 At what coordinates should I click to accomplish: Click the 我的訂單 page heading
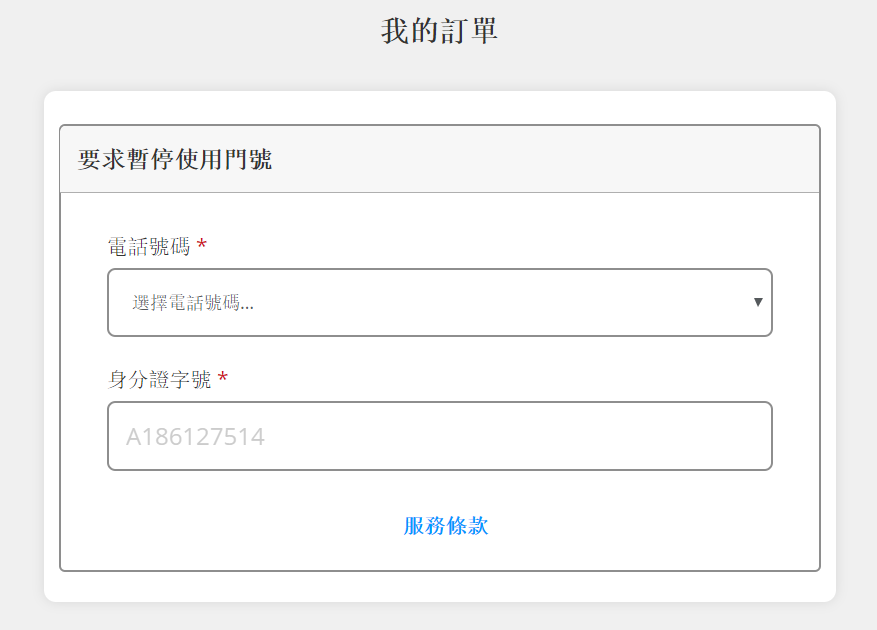coord(440,30)
